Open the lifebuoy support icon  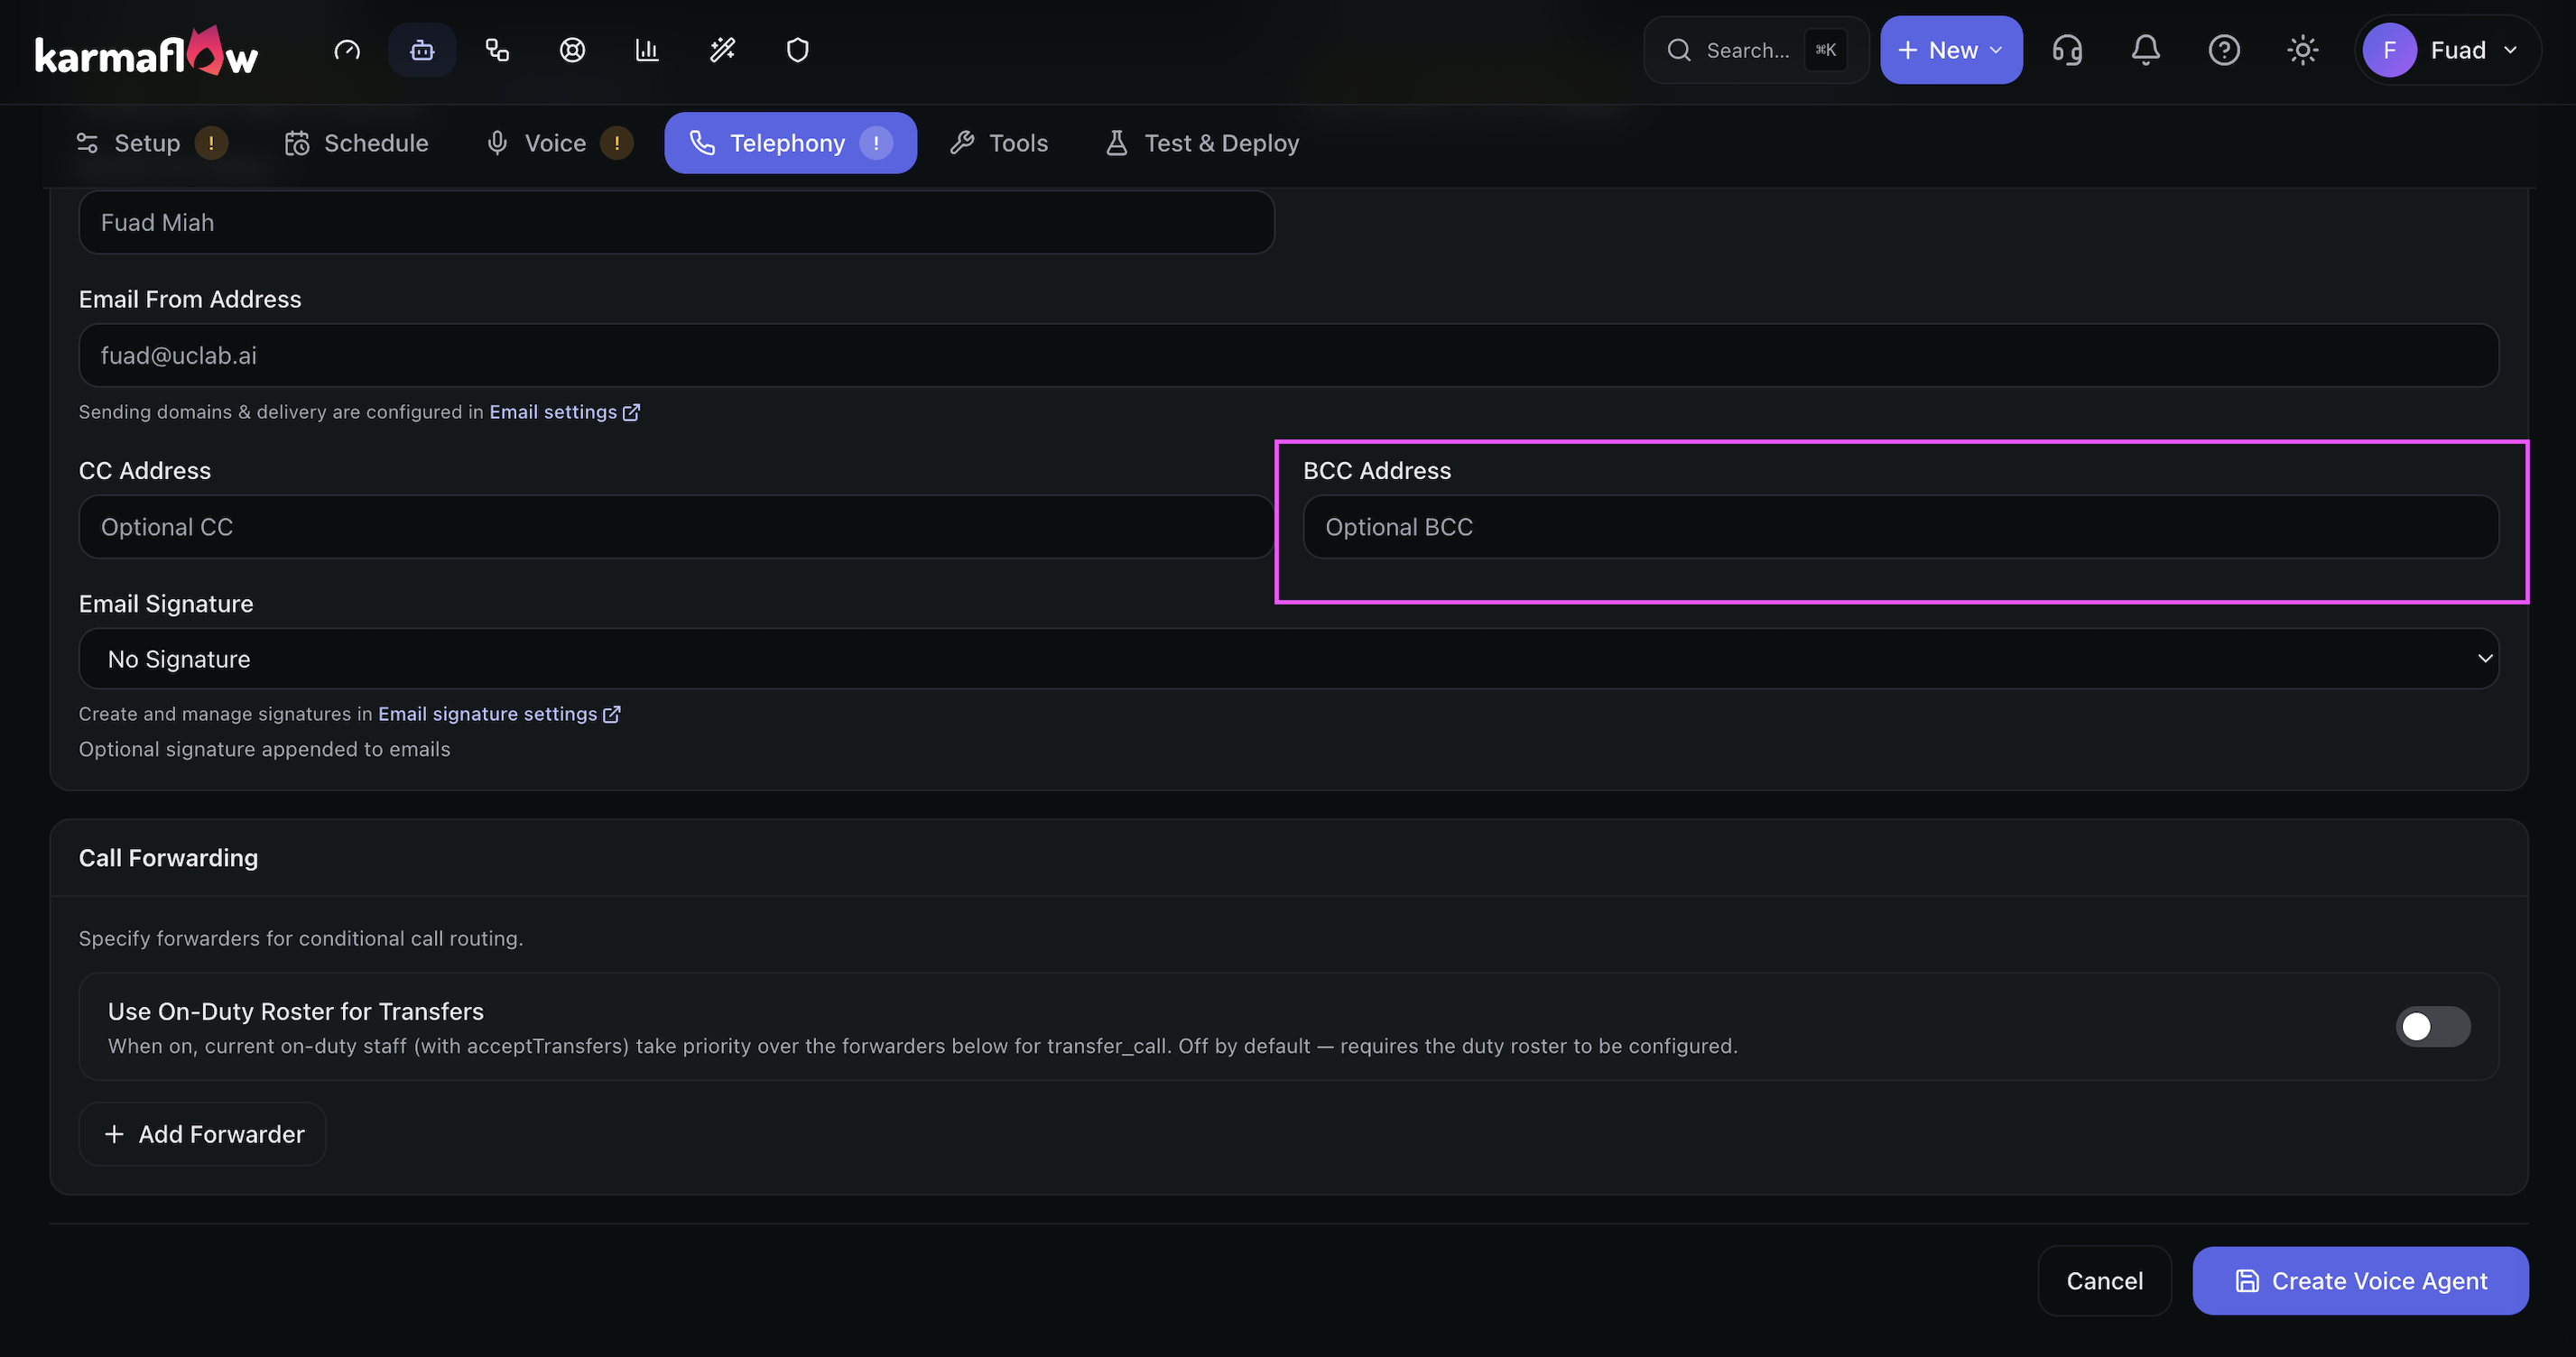(x=572, y=50)
